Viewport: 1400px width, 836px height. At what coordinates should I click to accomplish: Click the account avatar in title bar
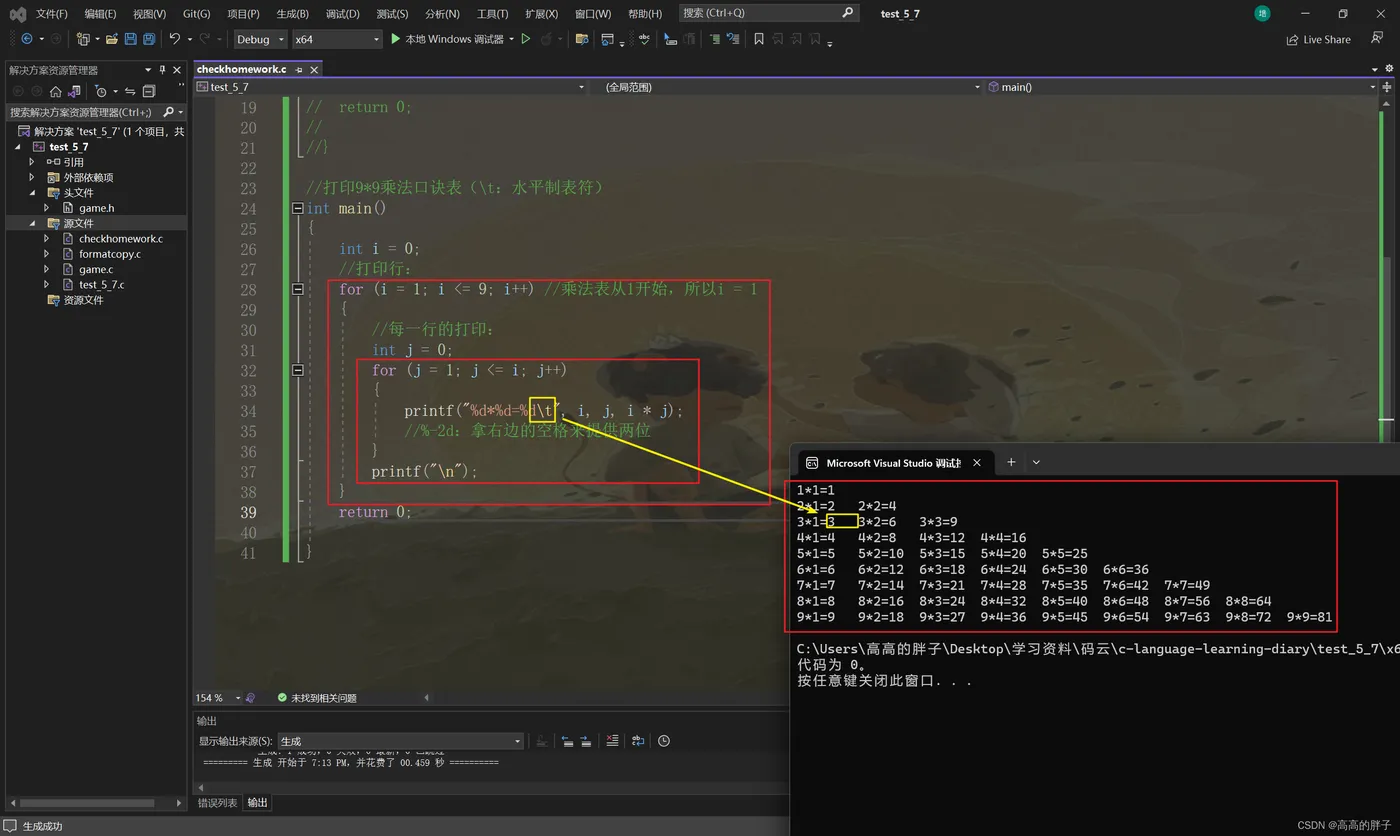[x=1262, y=13]
